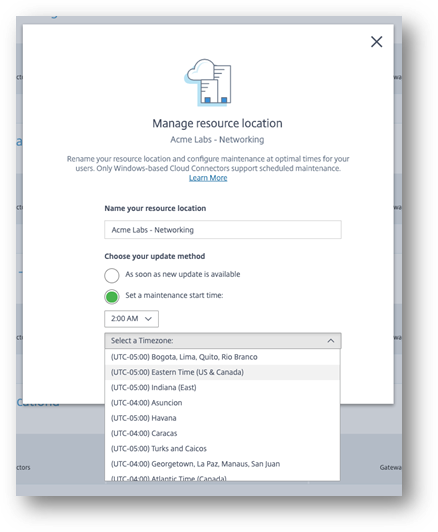Click the Acme Labs - Networking subtitle text

[217, 139]
